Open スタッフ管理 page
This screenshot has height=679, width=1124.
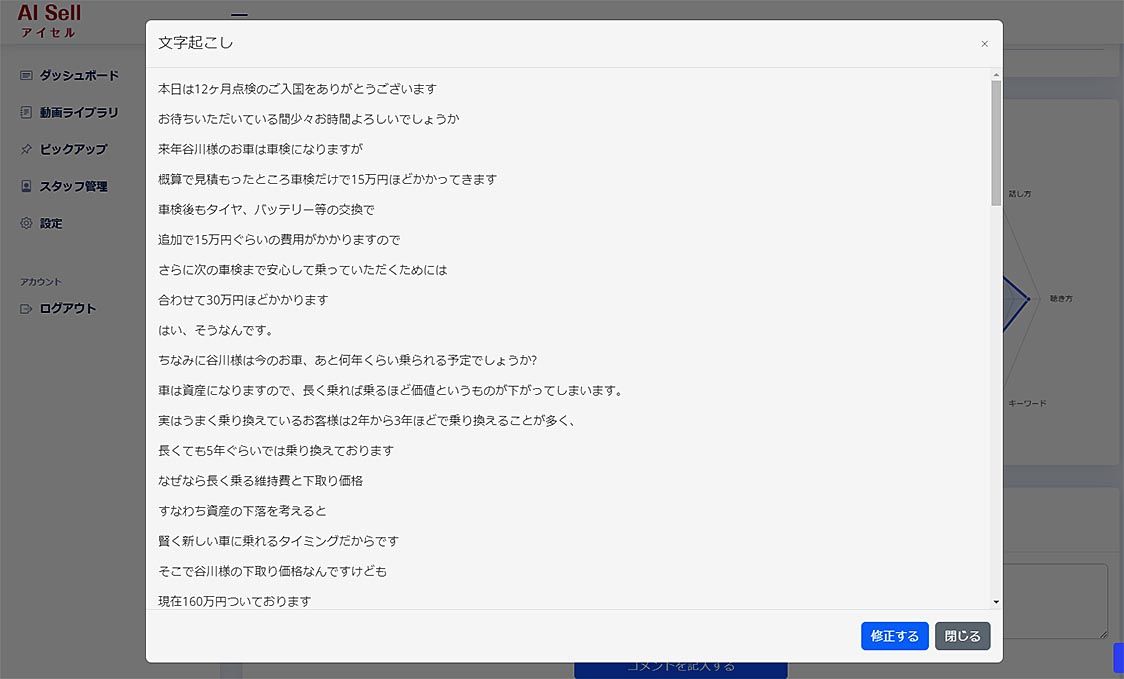point(73,186)
